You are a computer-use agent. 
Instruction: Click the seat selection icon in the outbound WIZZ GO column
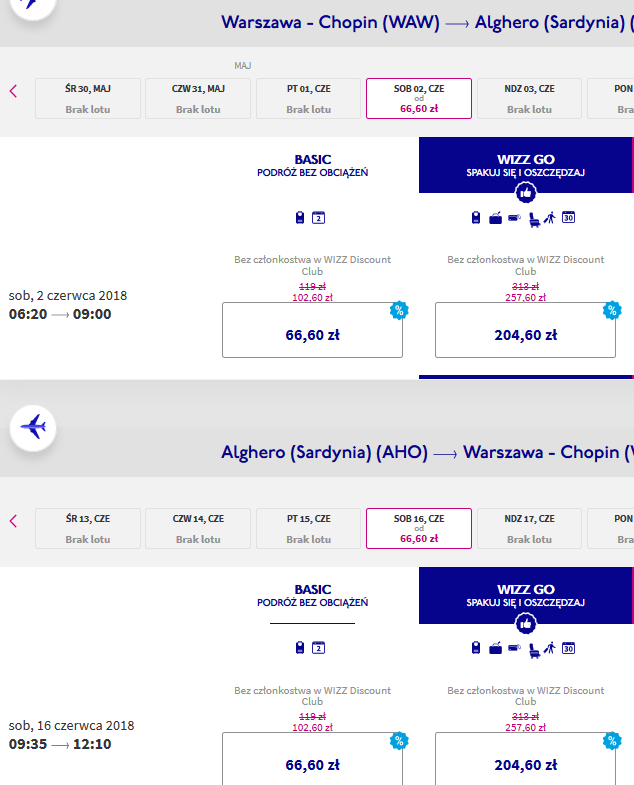pyautogui.click(x=534, y=219)
